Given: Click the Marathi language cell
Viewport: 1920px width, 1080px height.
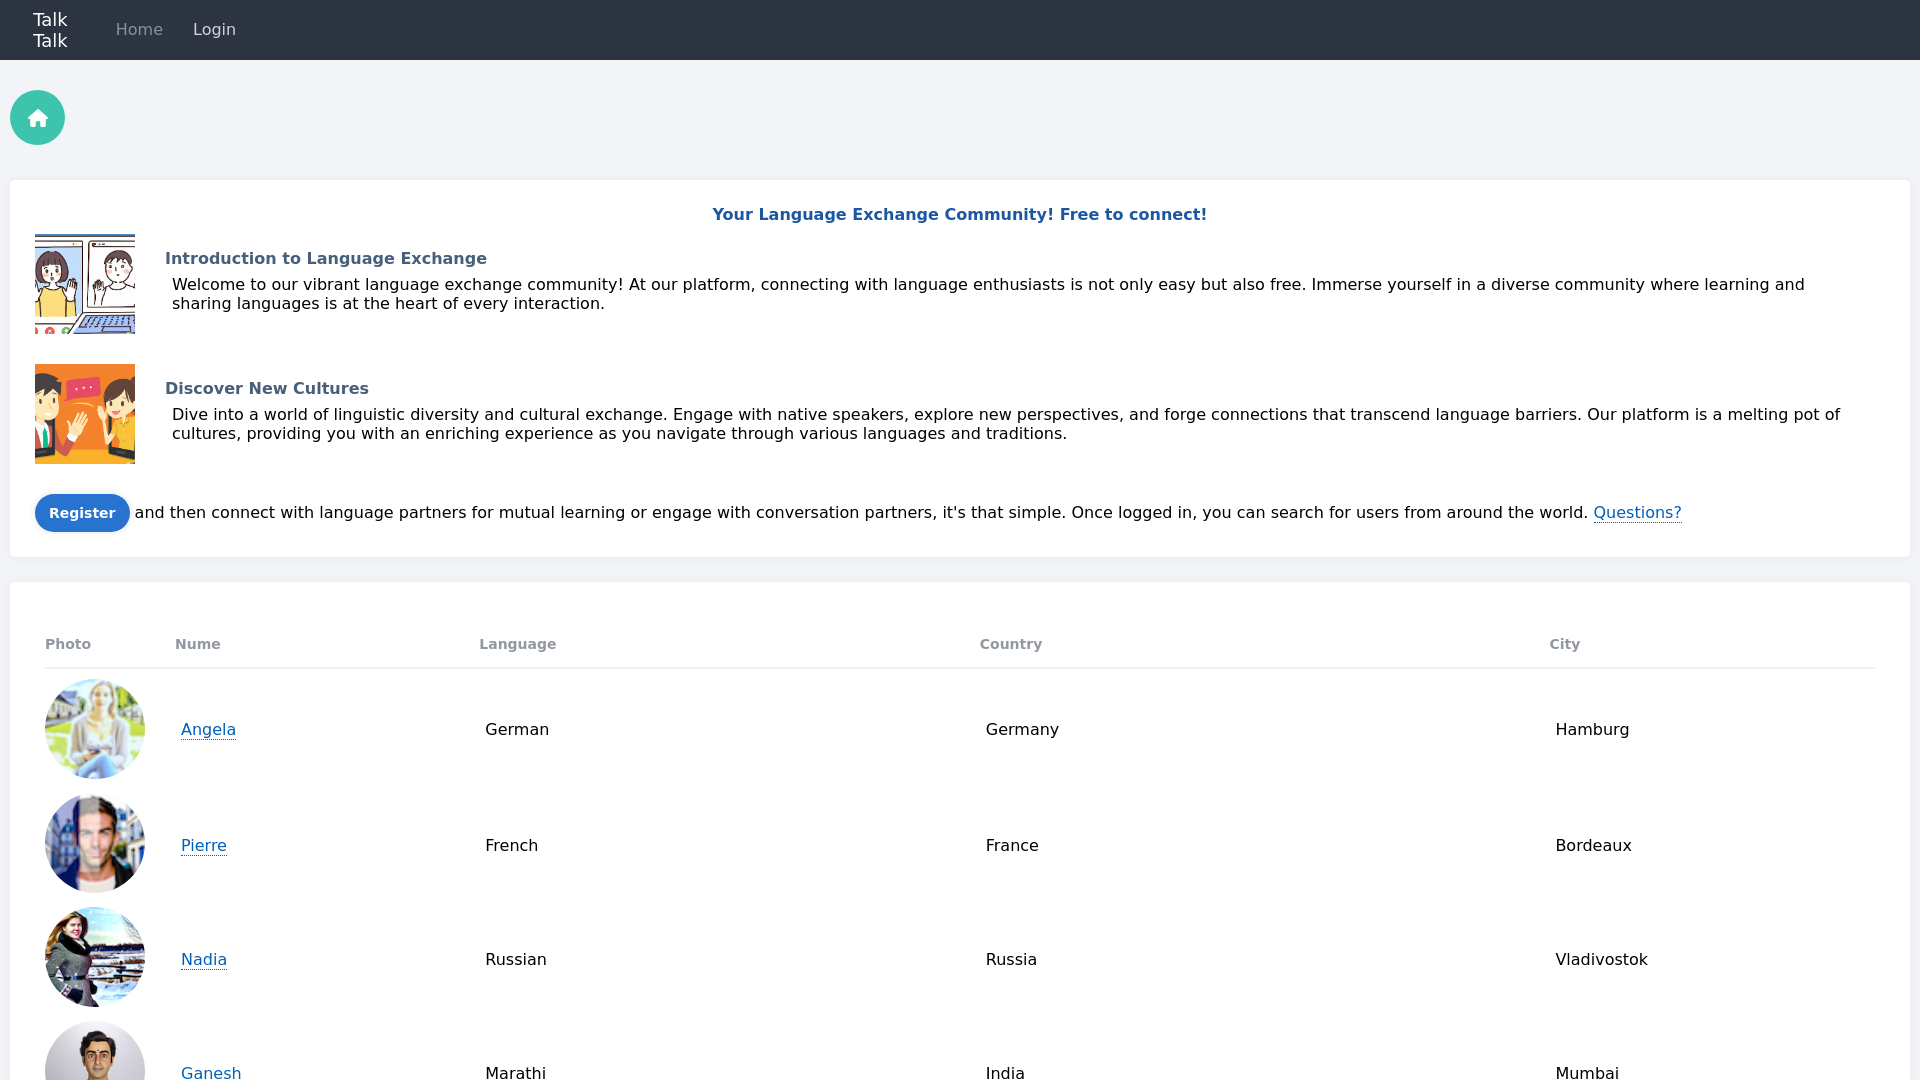Looking at the screenshot, I should (515, 1072).
